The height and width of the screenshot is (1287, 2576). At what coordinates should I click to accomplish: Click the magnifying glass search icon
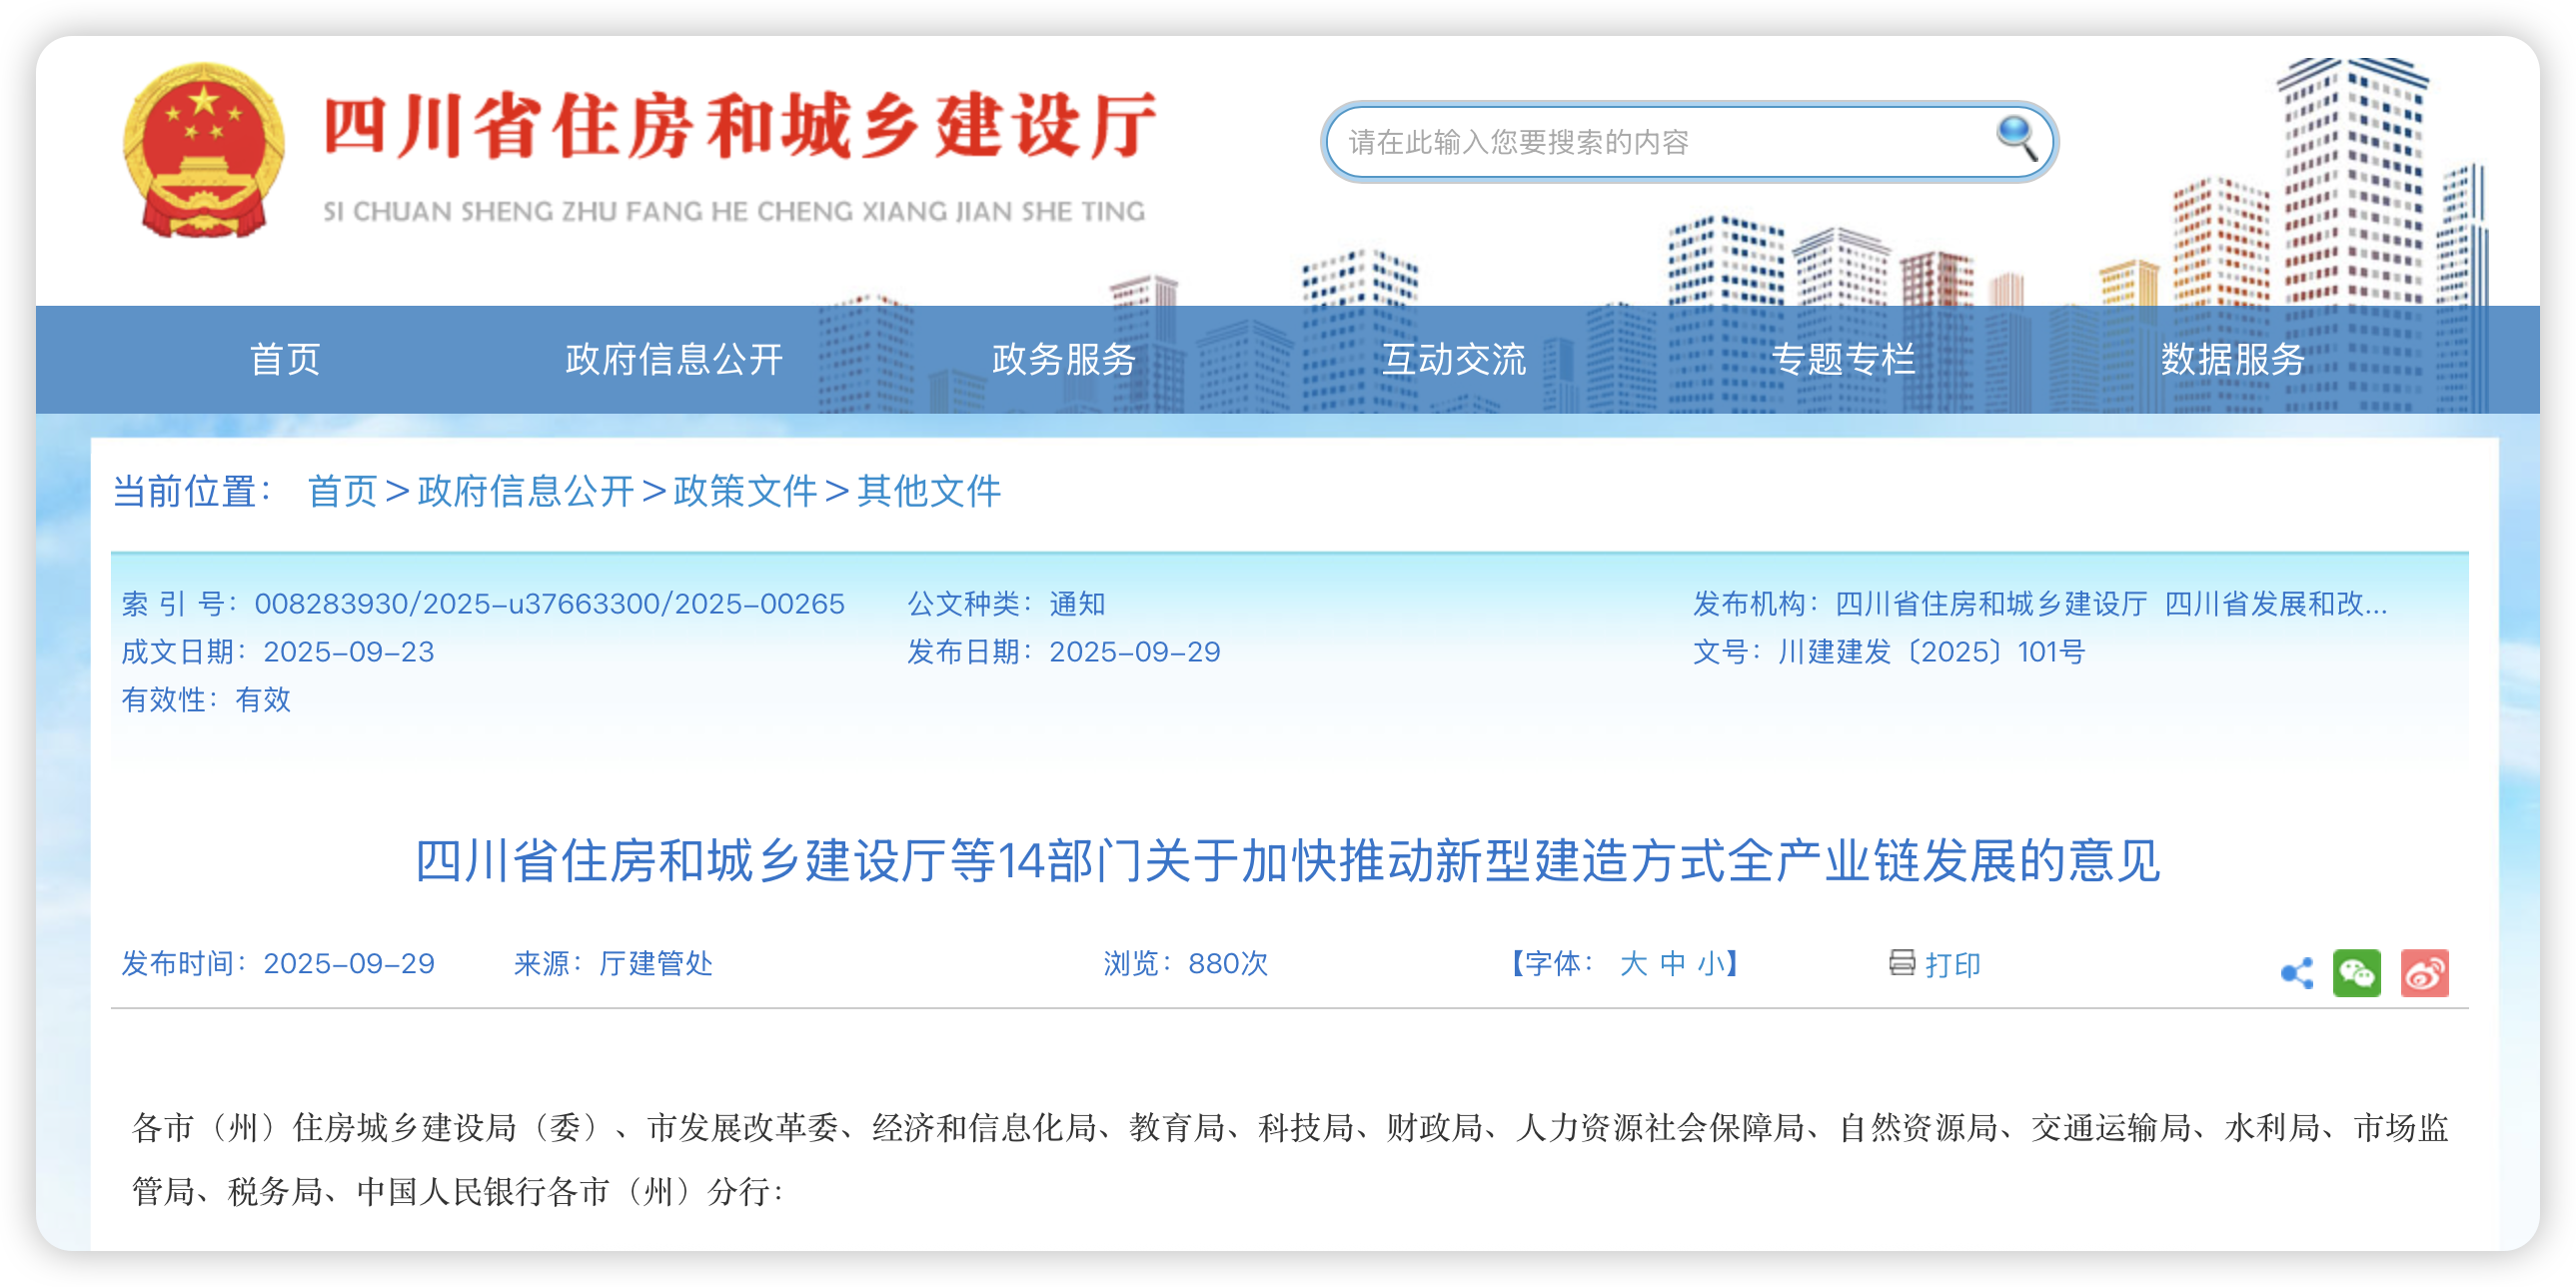click(2016, 138)
